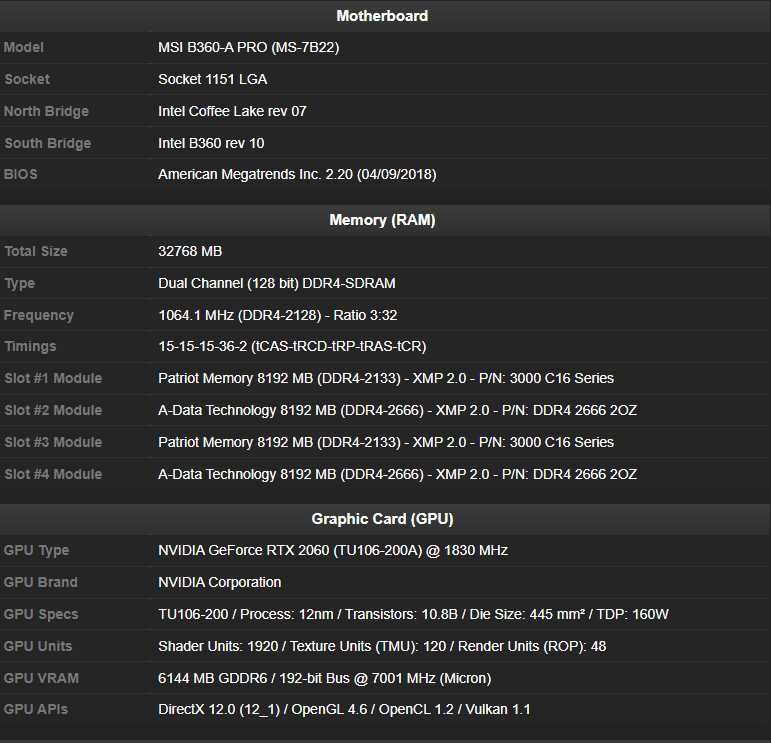
Task: Click the "GPU VRAM" label
Action: [x=41, y=679]
